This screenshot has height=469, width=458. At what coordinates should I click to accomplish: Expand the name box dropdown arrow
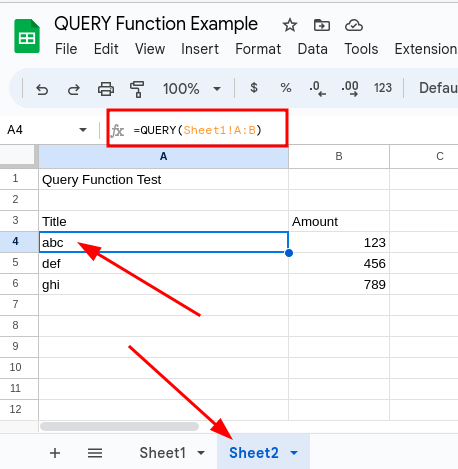(83, 130)
